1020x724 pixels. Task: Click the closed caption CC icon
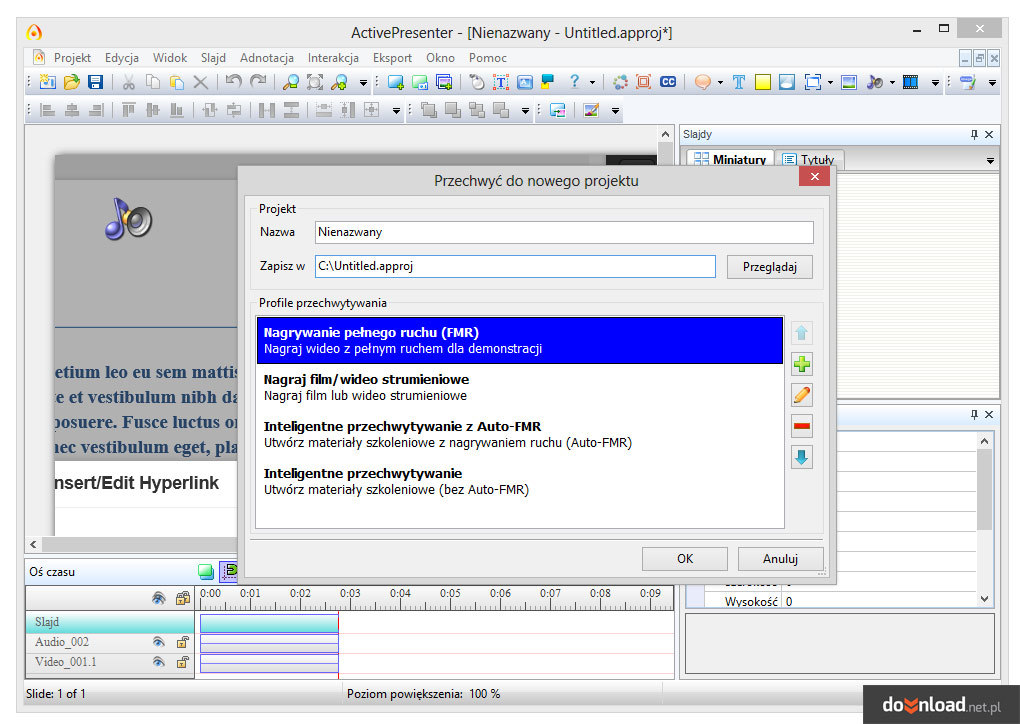tap(668, 82)
